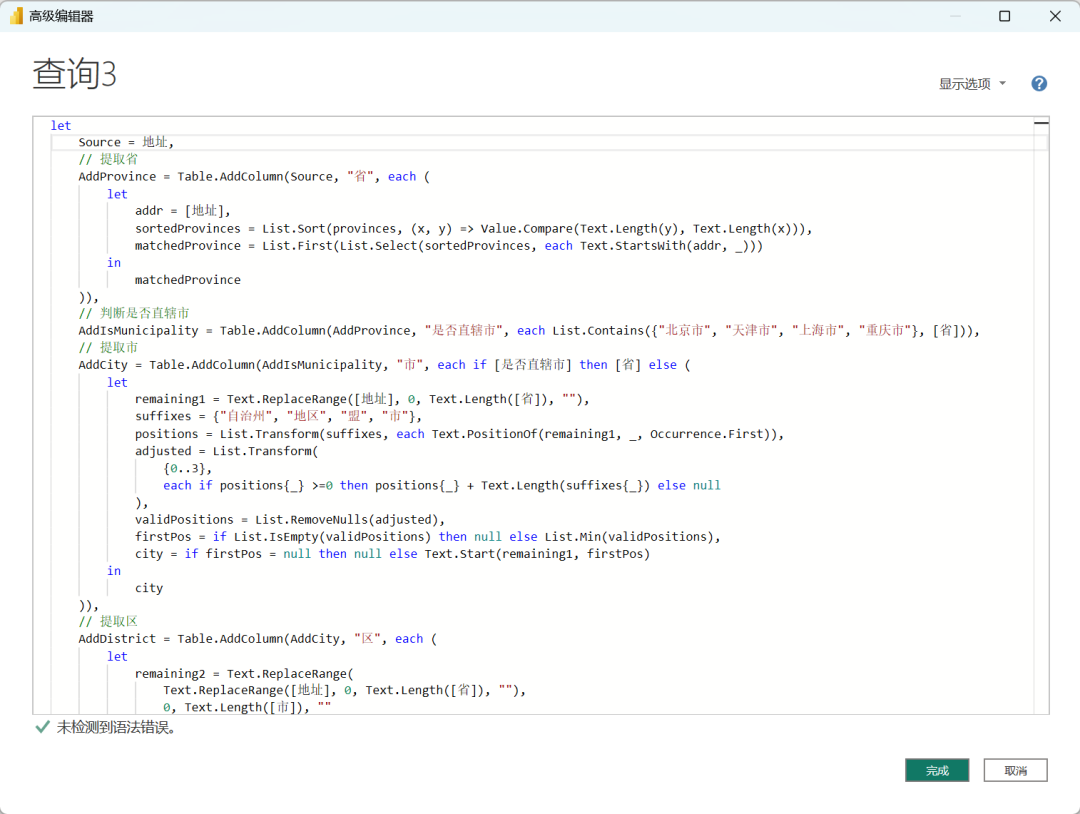Close the 高级编辑器 window
This screenshot has height=814, width=1080.
click(x=1055, y=16)
